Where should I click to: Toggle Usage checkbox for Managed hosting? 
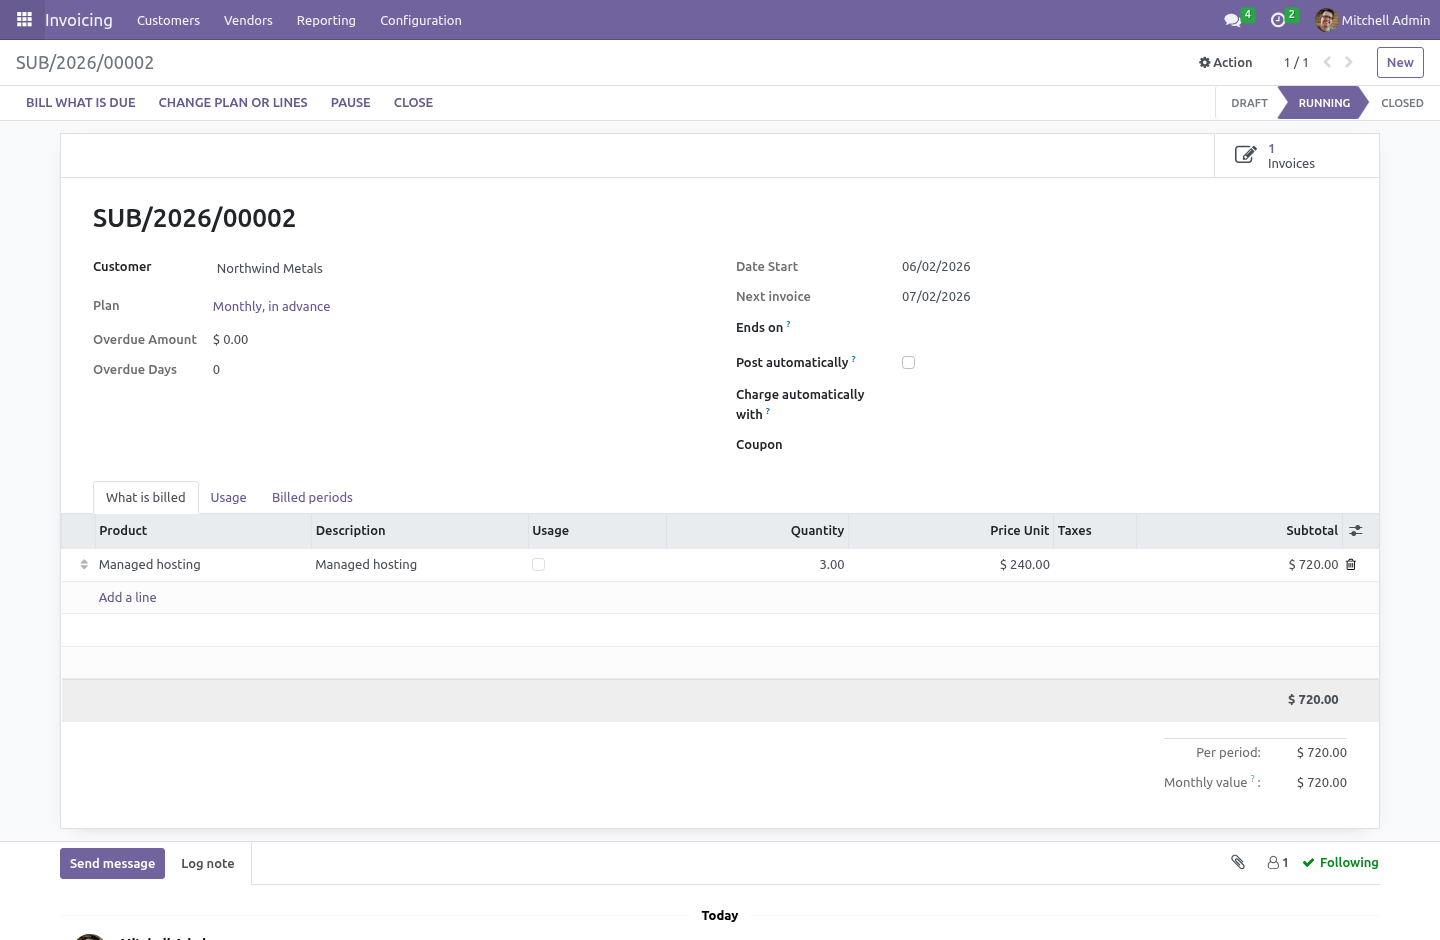tap(538, 565)
